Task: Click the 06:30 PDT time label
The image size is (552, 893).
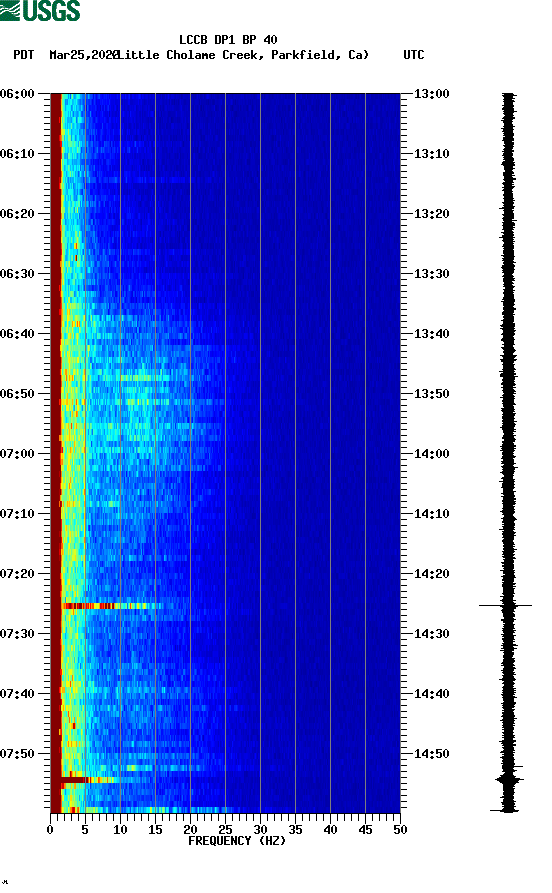Action: [x=18, y=273]
